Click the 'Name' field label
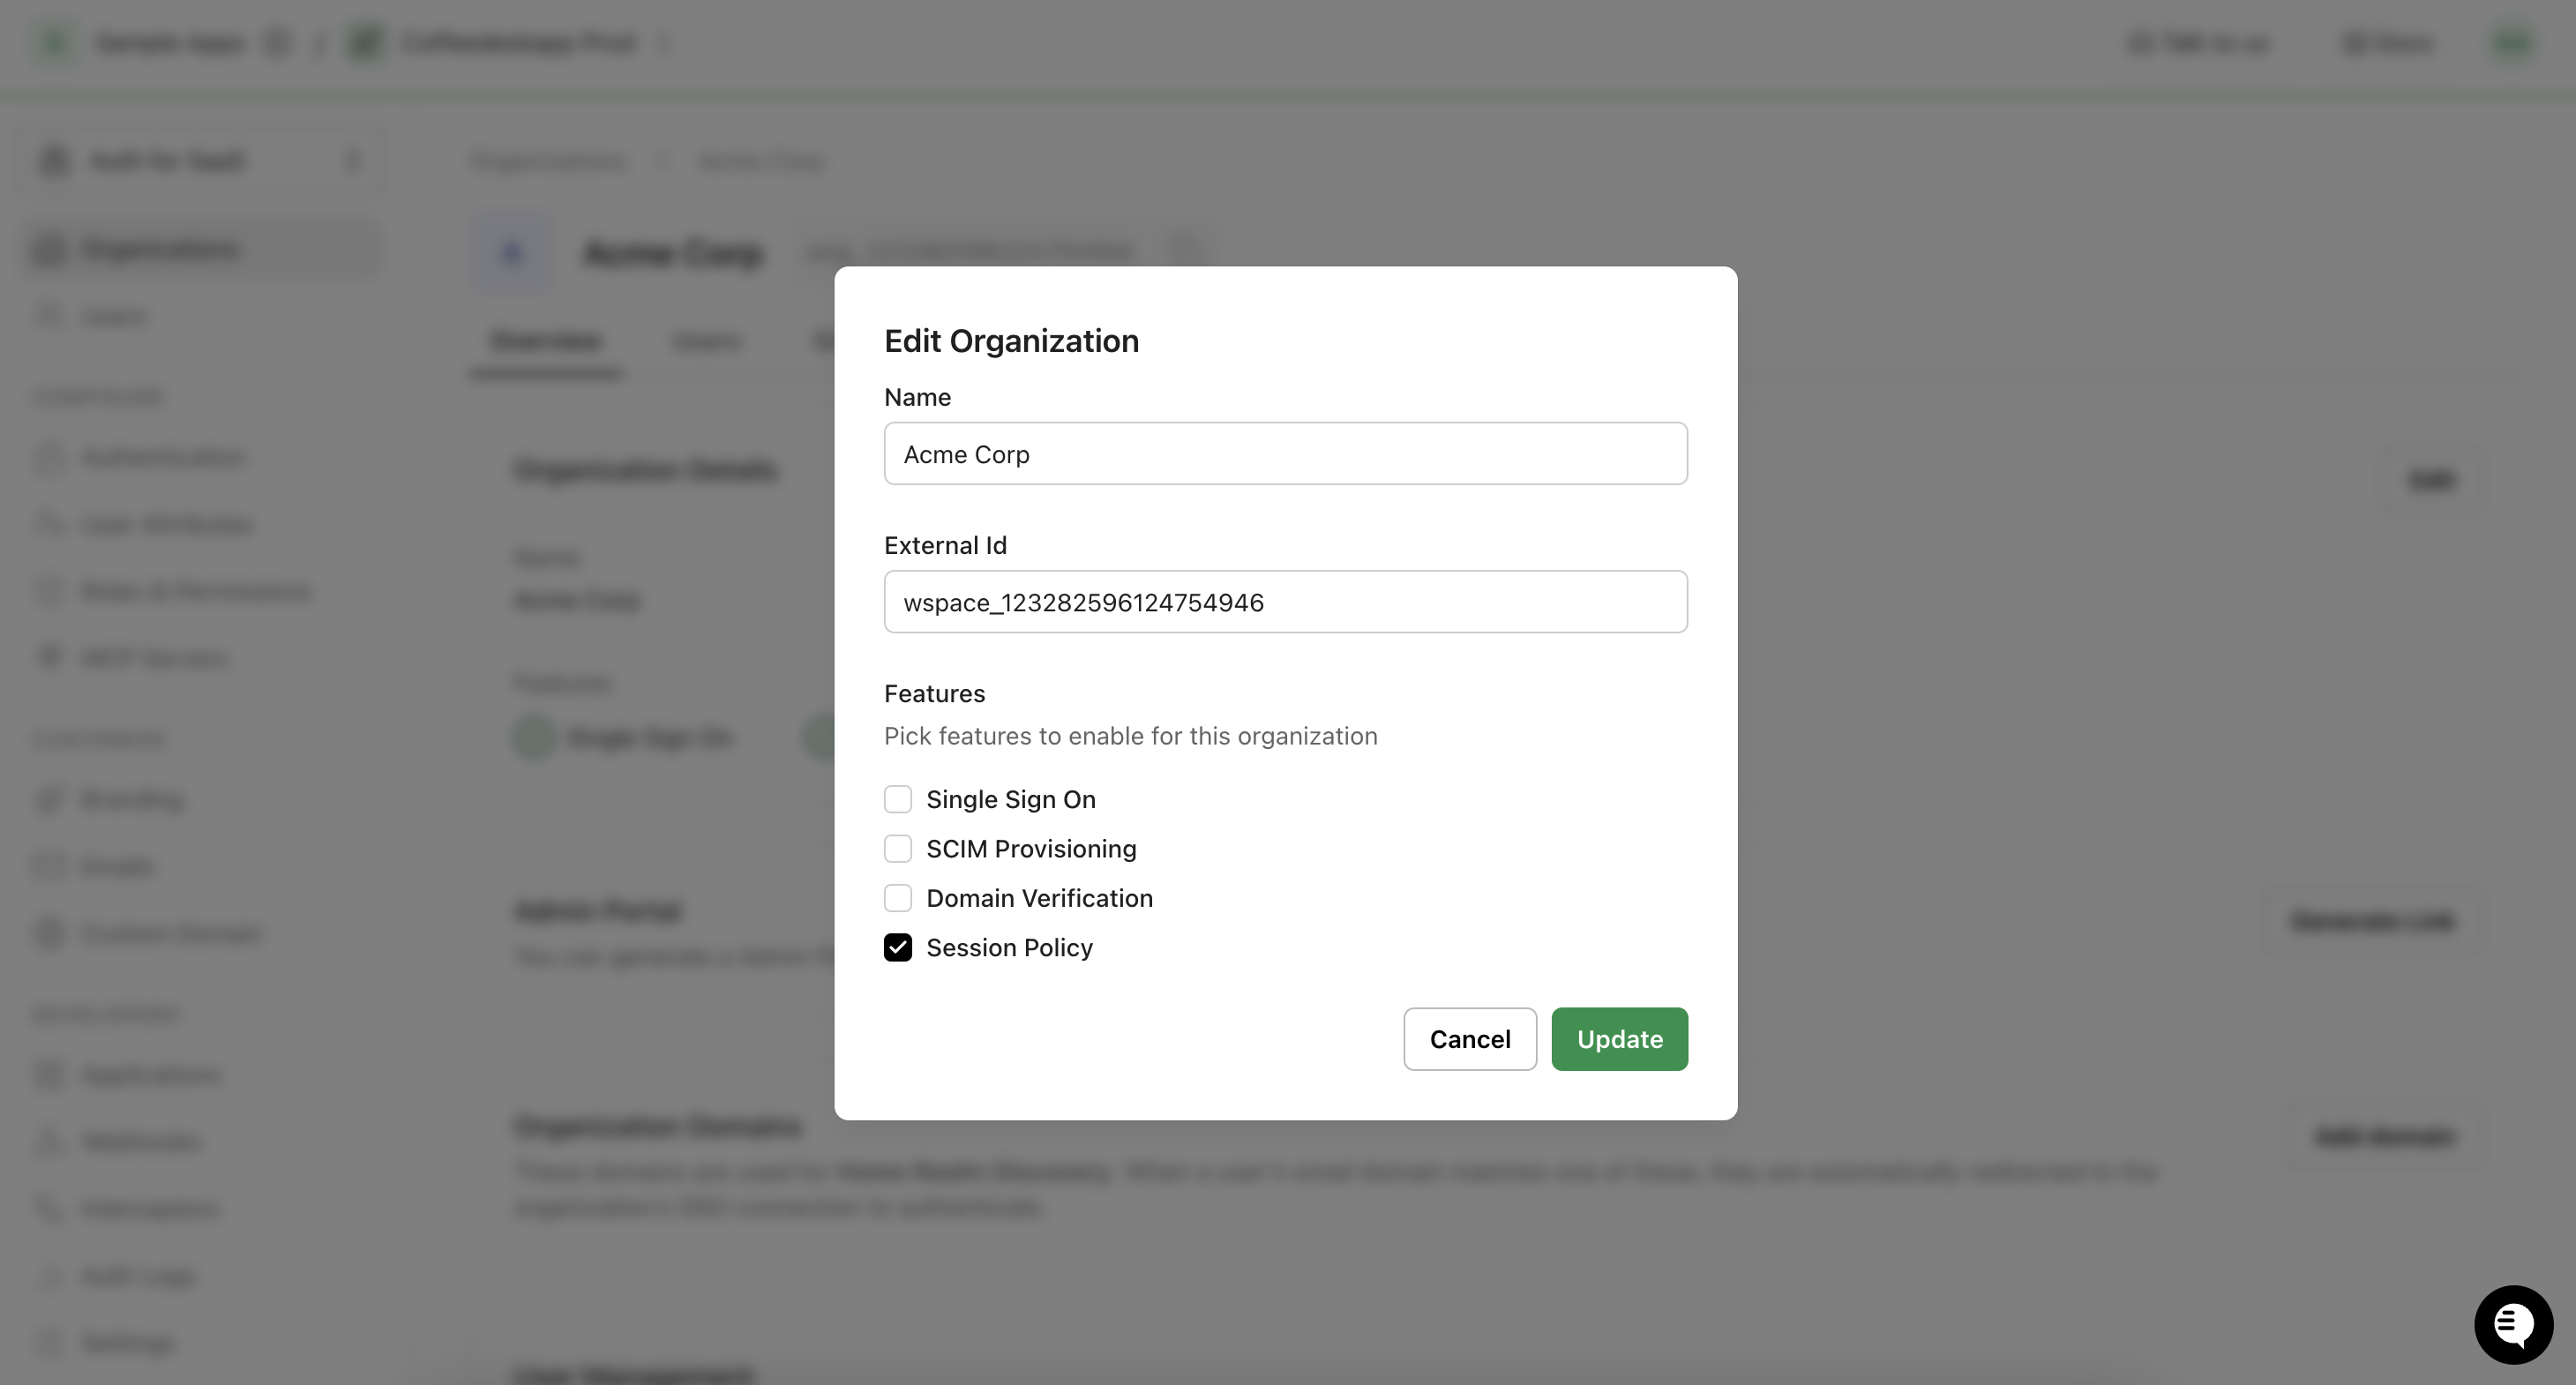 pos(917,397)
